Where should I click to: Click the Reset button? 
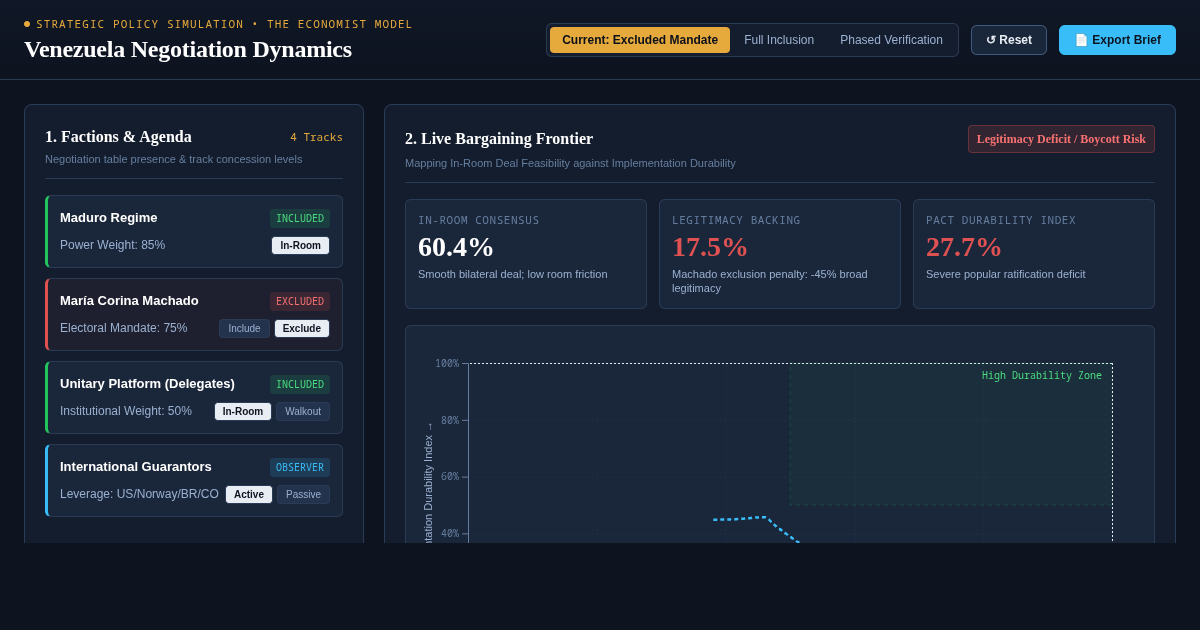[1009, 40]
